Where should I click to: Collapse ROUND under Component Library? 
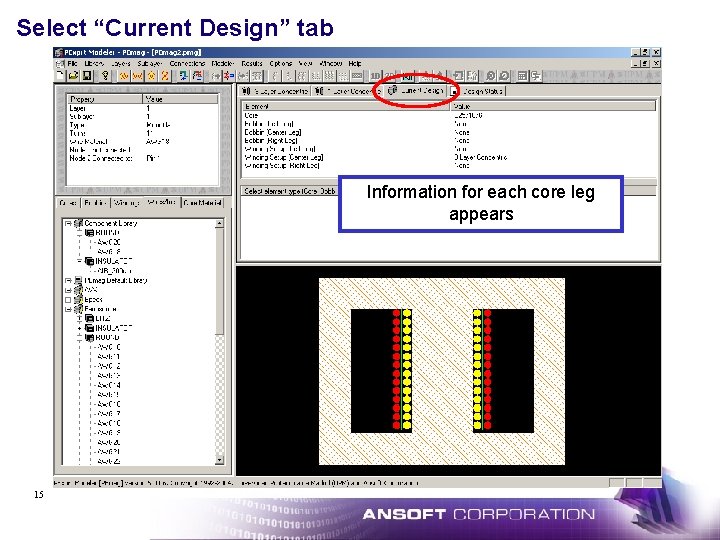pyautogui.click(x=79, y=233)
